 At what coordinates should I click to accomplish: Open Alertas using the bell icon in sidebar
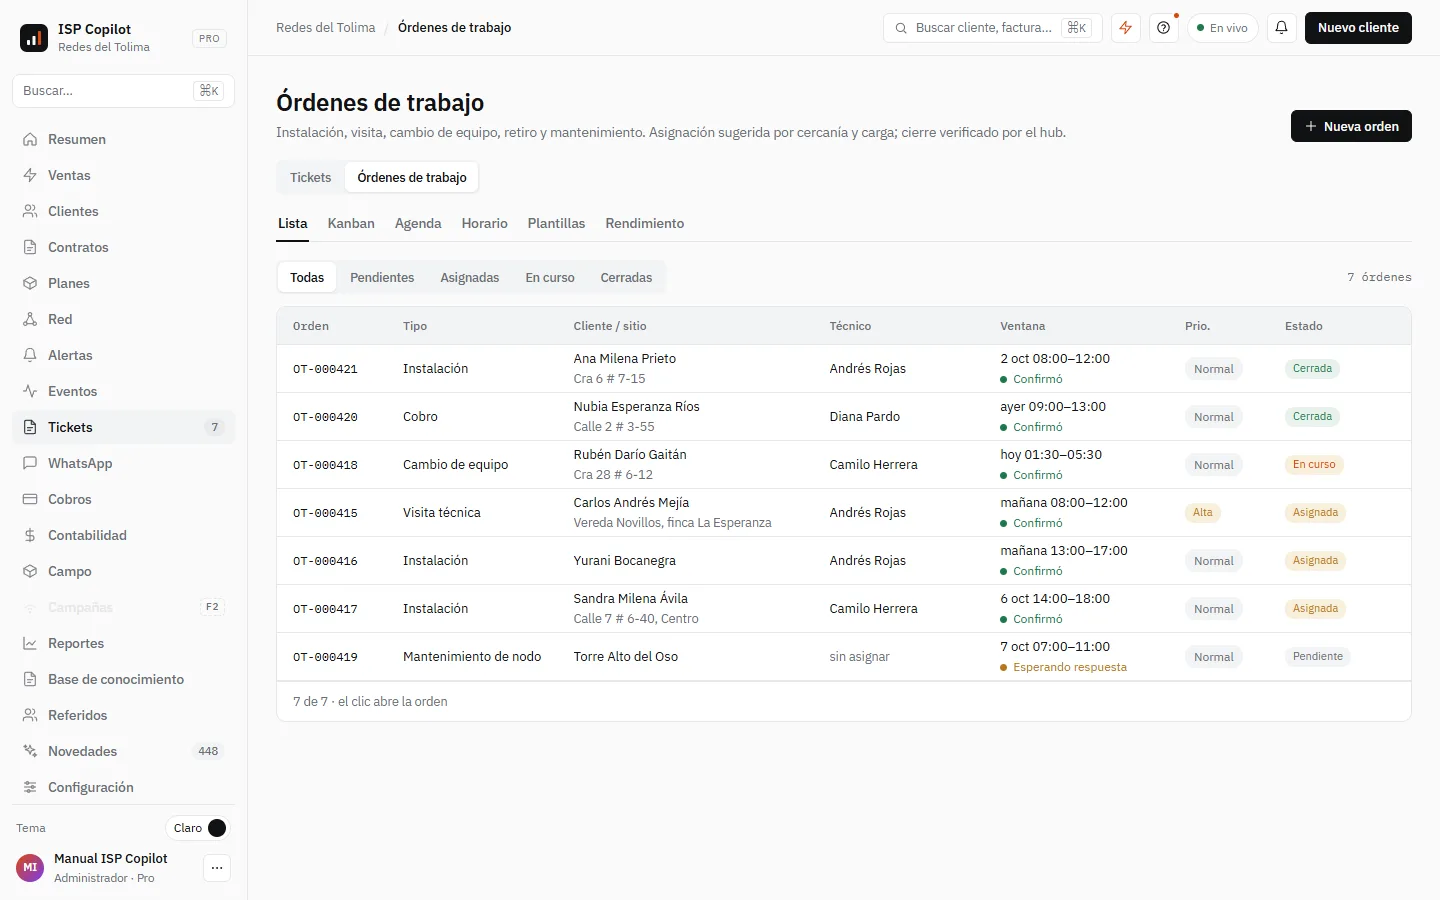click(30, 355)
